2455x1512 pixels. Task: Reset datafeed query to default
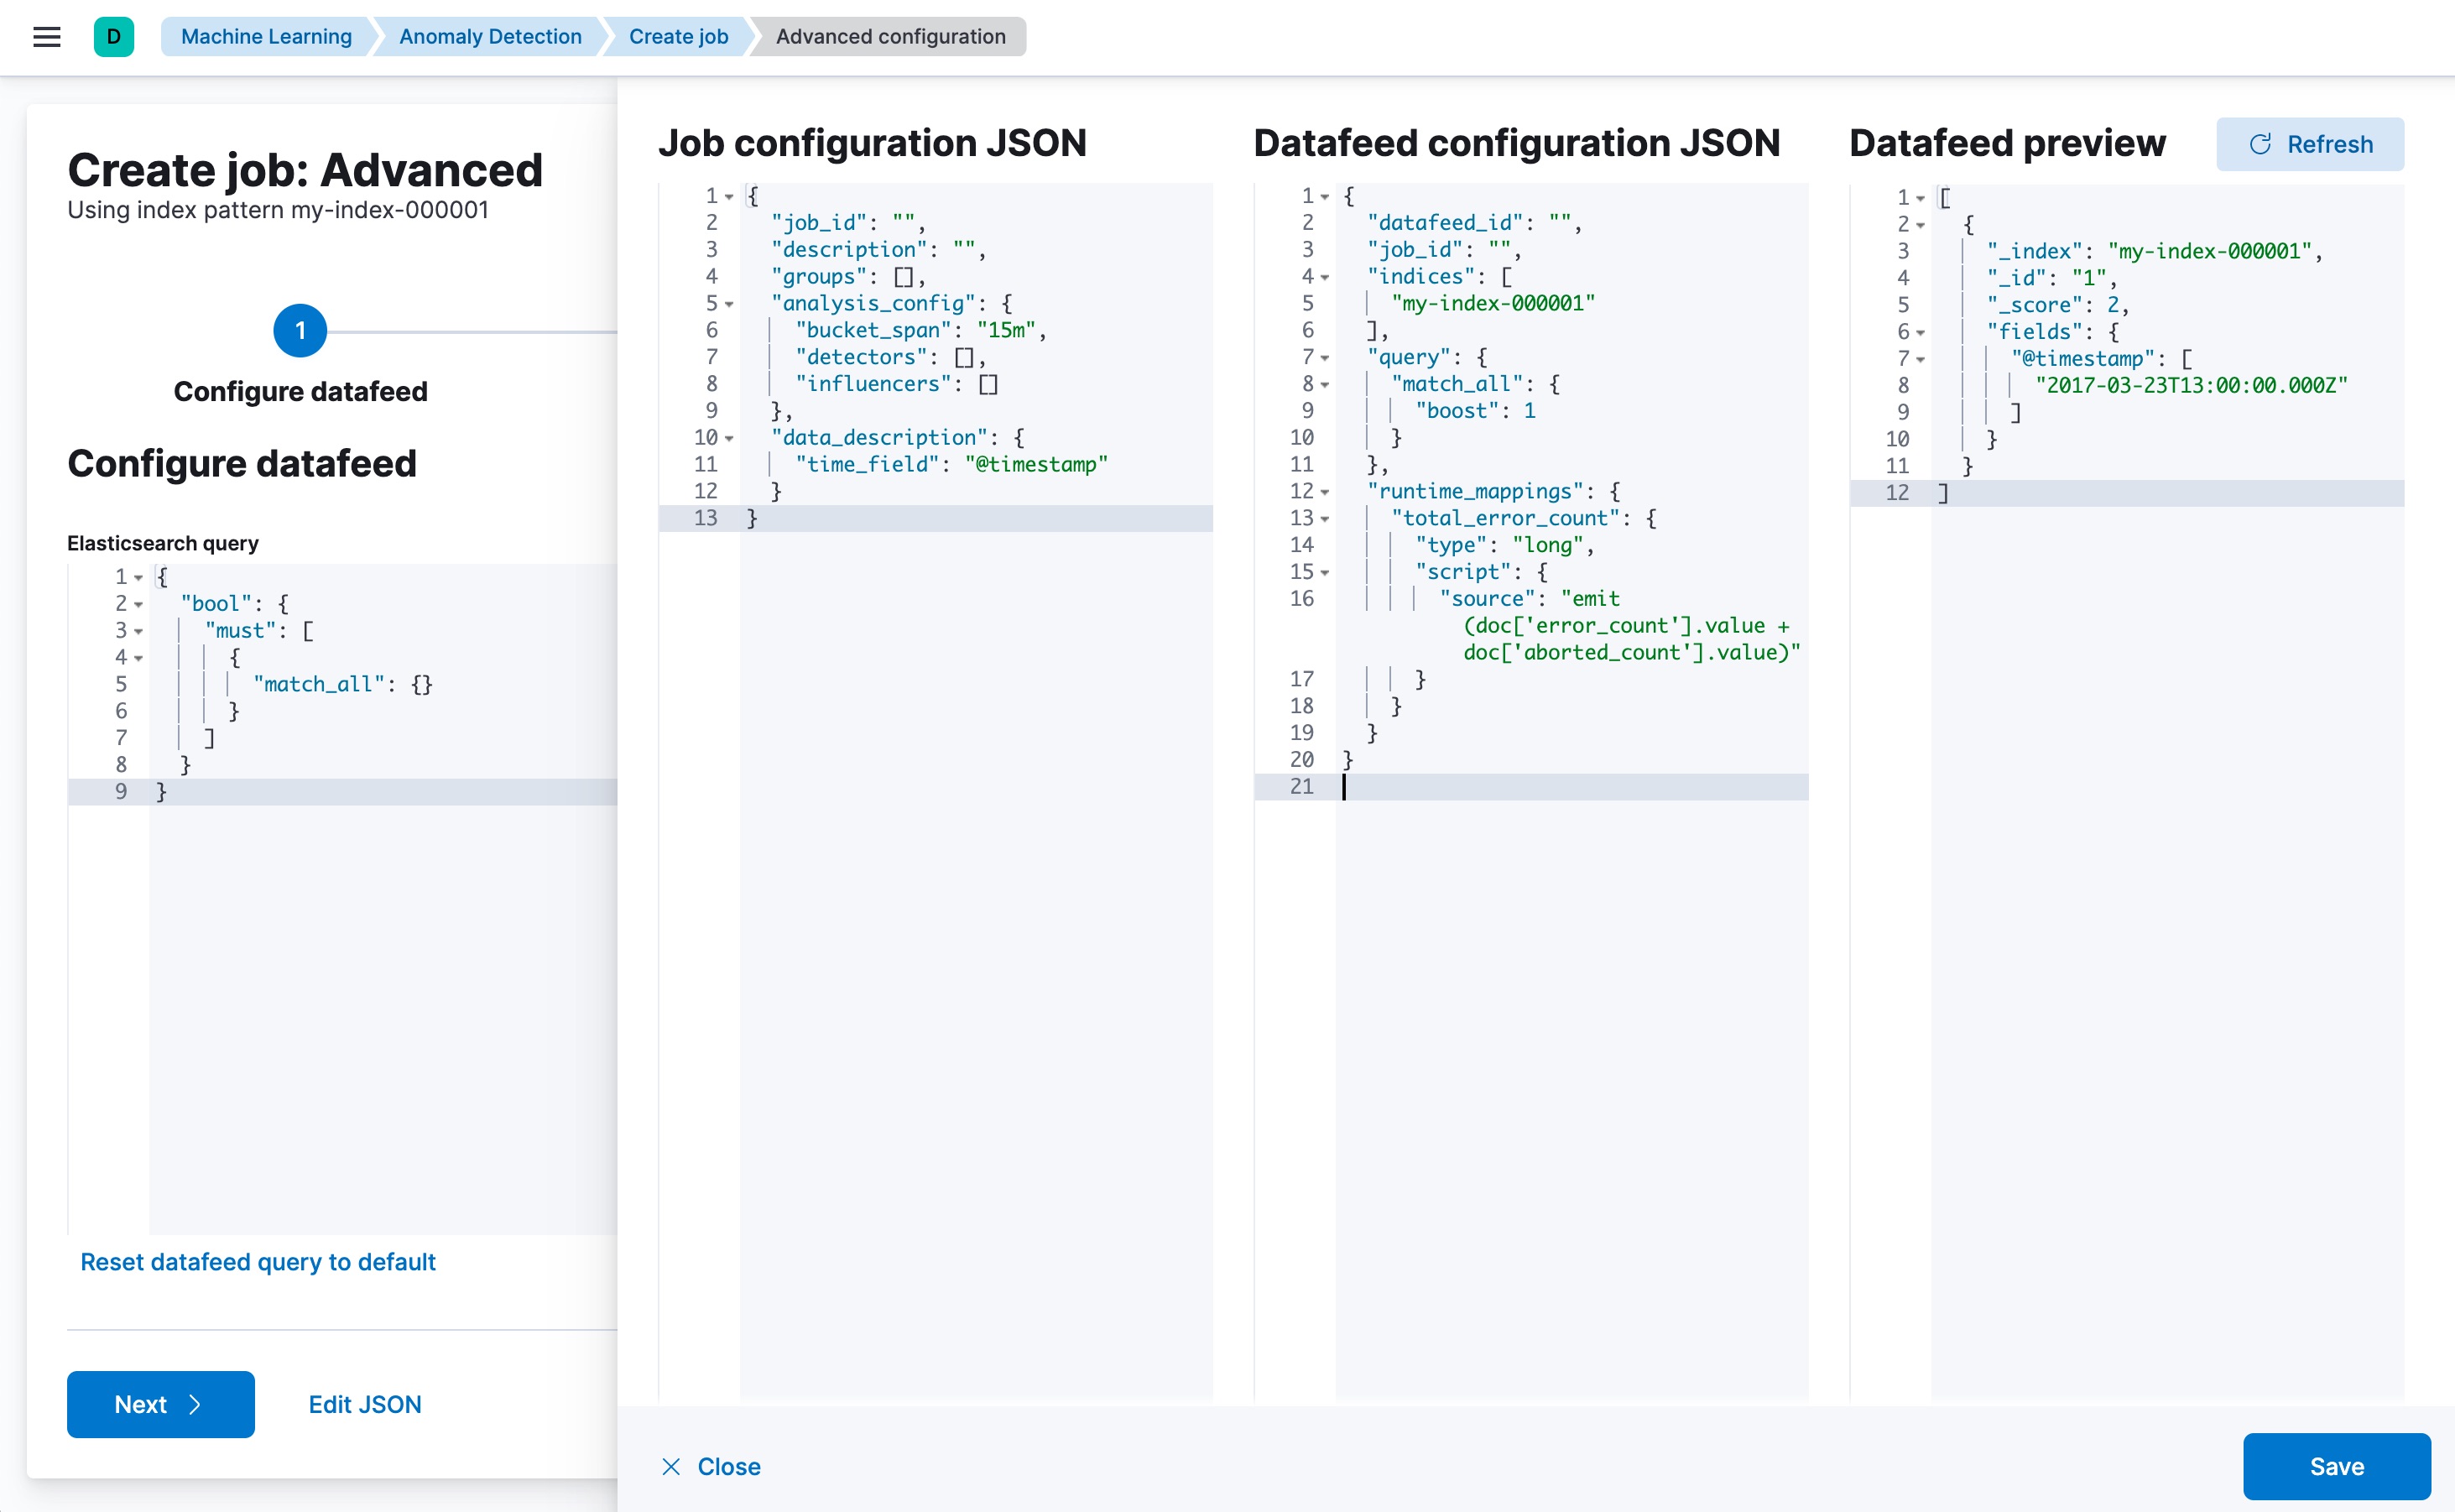(258, 1261)
